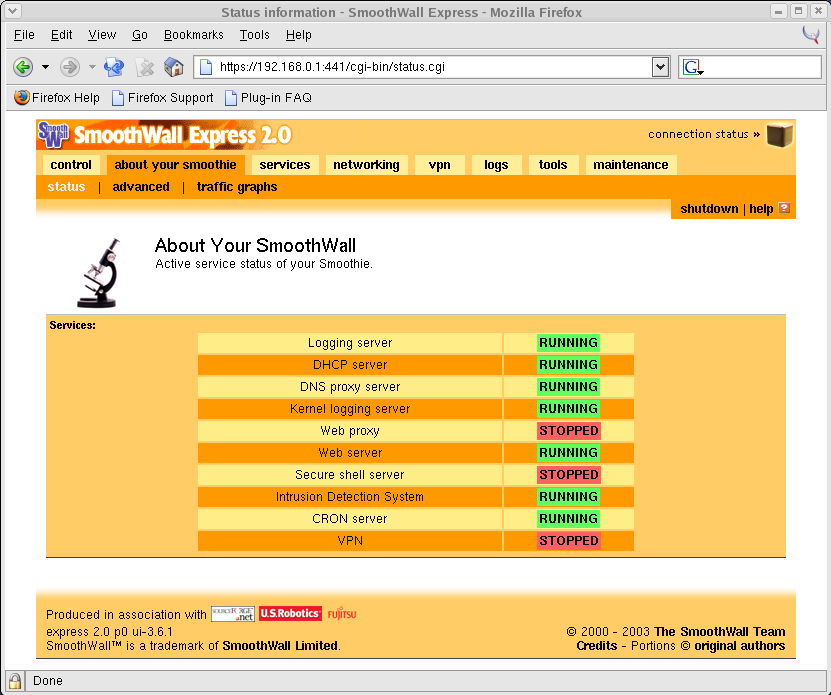Viewport: 831px width, 695px height.
Task: Click the DHCP server row label
Action: [350, 365]
